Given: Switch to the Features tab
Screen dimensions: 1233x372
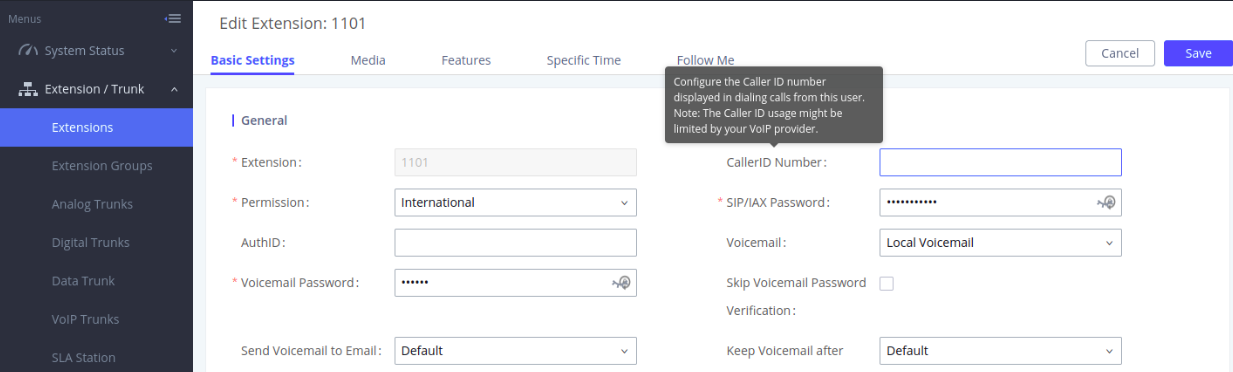Looking at the screenshot, I should [466, 60].
